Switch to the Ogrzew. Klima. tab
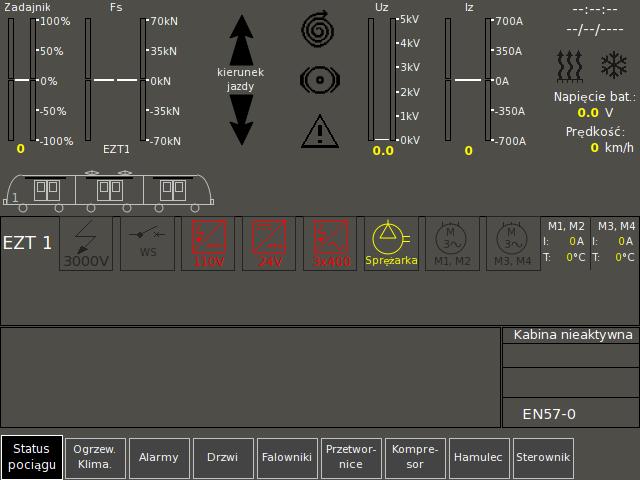This screenshot has height=480, width=640. click(x=95, y=458)
